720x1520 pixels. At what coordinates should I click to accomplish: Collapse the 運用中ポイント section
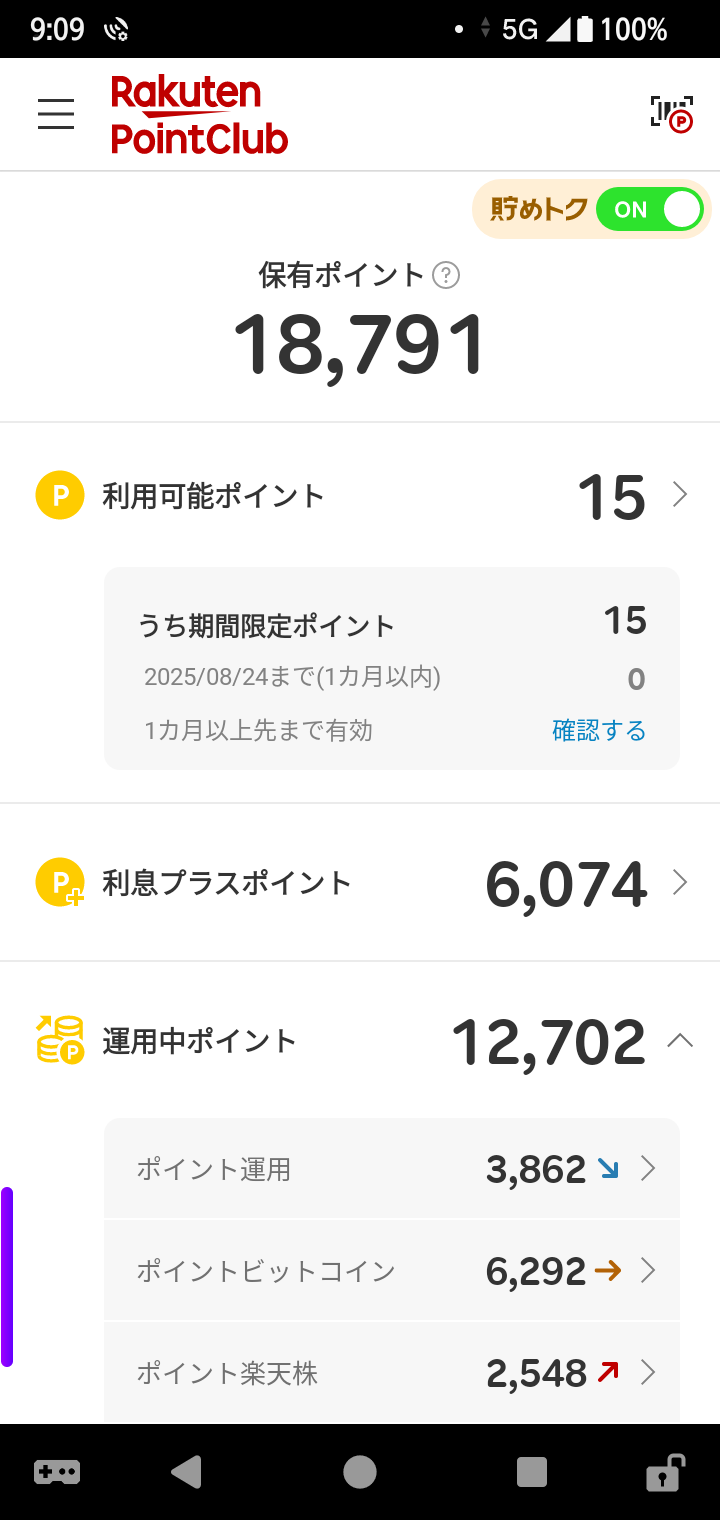(x=680, y=1041)
